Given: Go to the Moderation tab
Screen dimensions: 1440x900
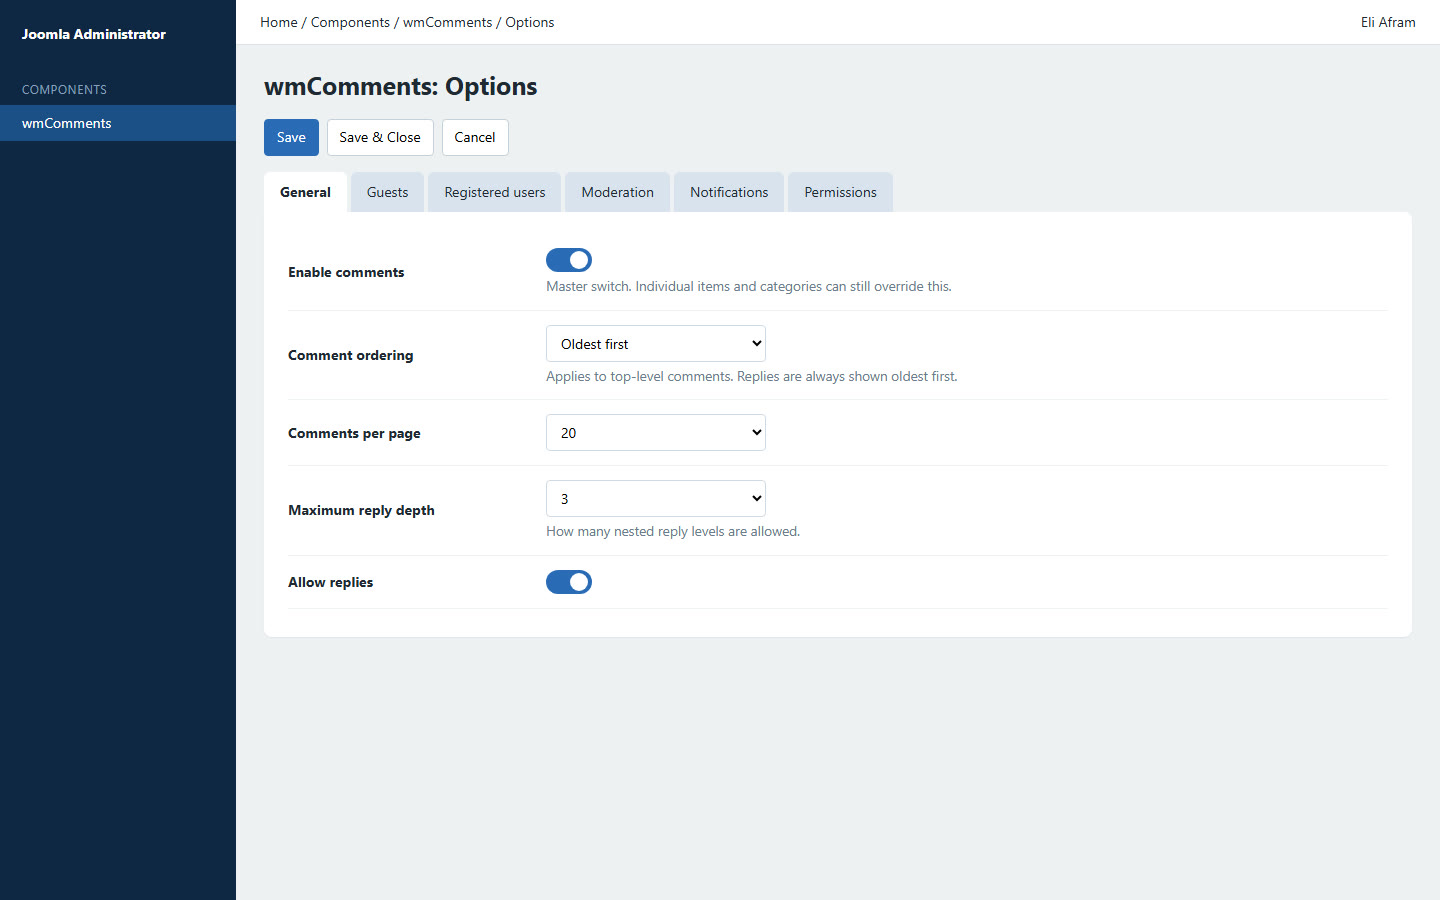Looking at the screenshot, I should (618, 192).
